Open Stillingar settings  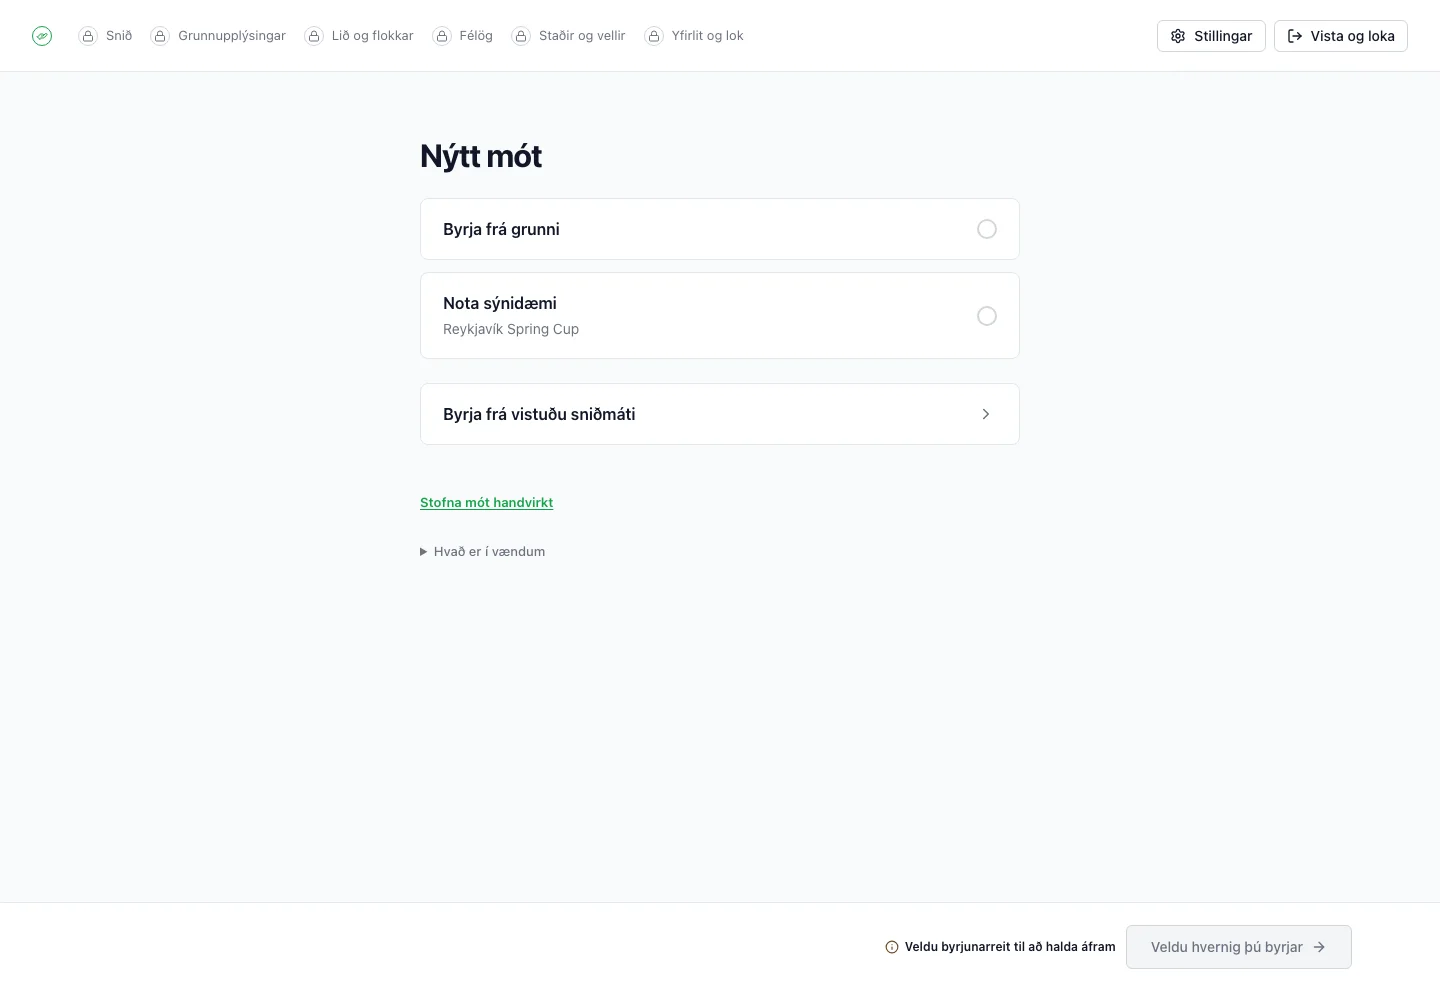coord(1211,36)
